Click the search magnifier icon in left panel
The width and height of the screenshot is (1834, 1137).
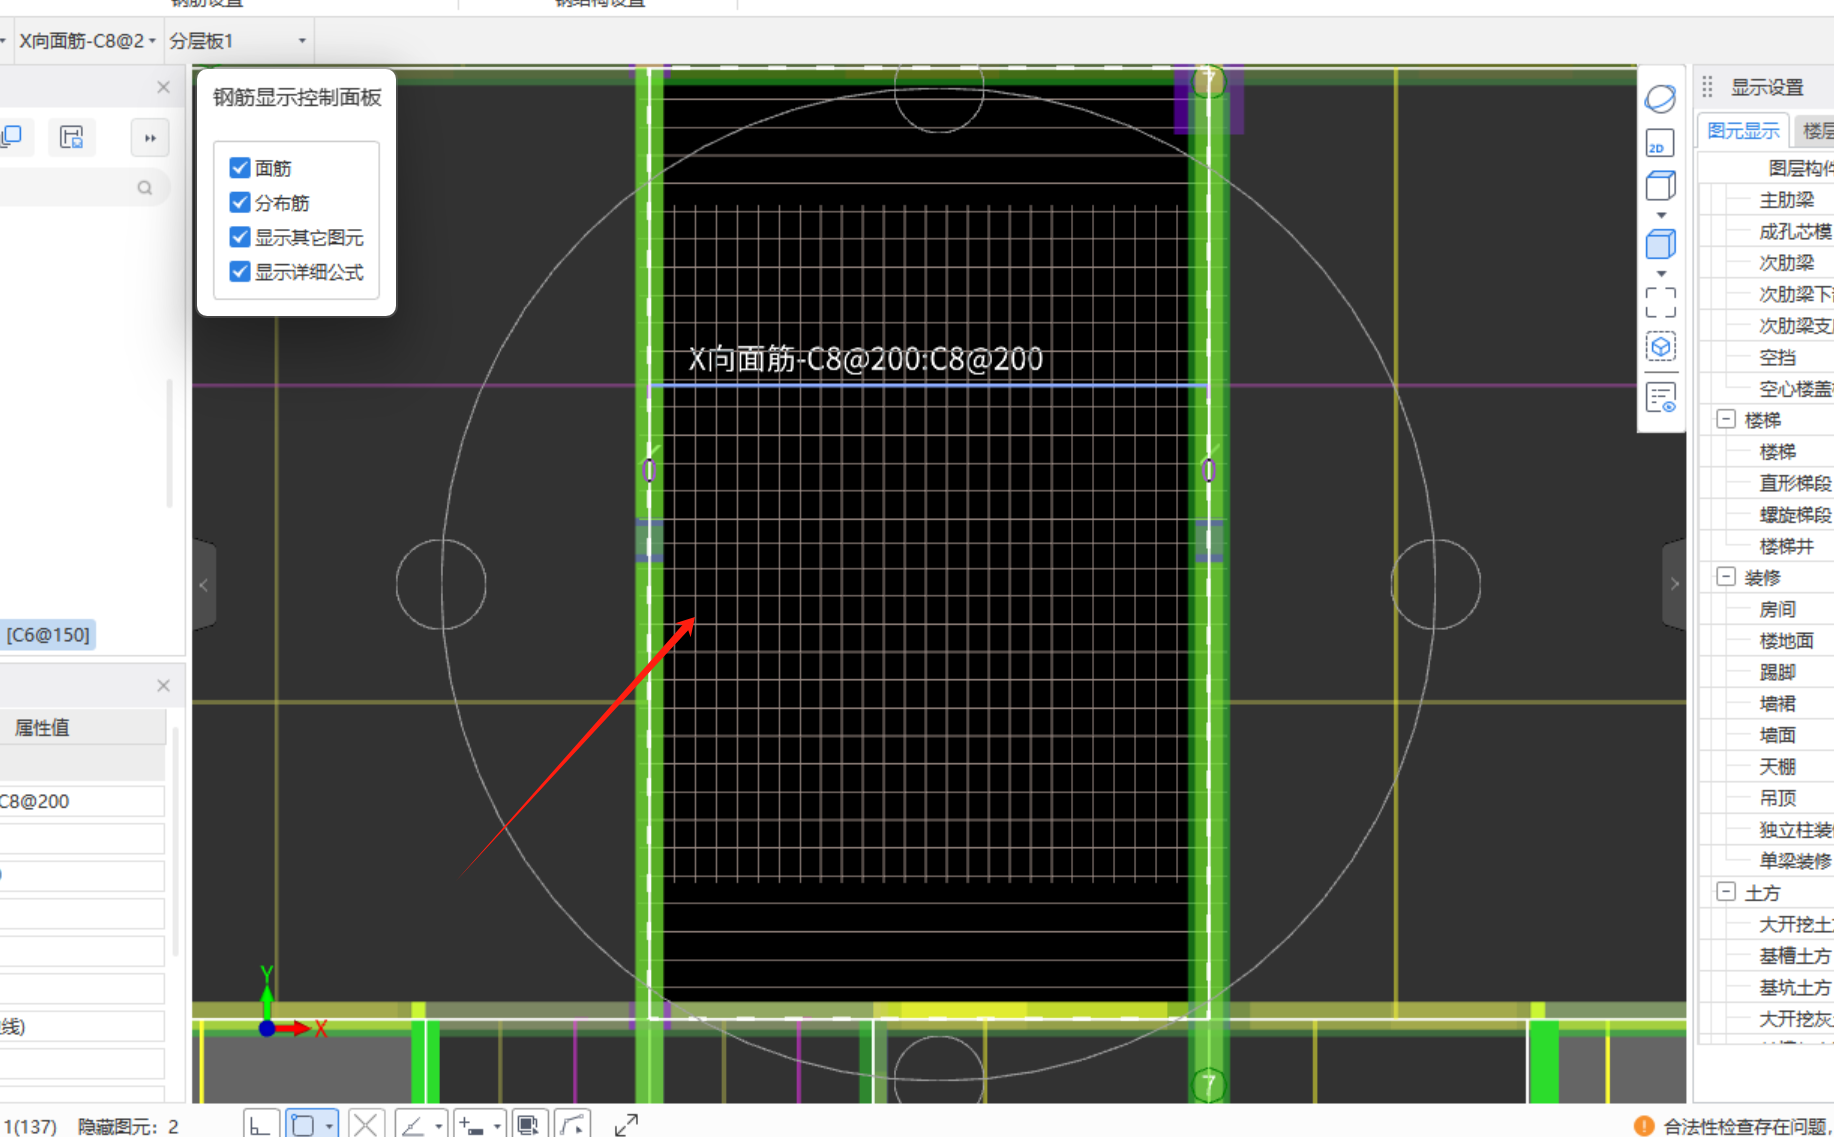[145, 188]
